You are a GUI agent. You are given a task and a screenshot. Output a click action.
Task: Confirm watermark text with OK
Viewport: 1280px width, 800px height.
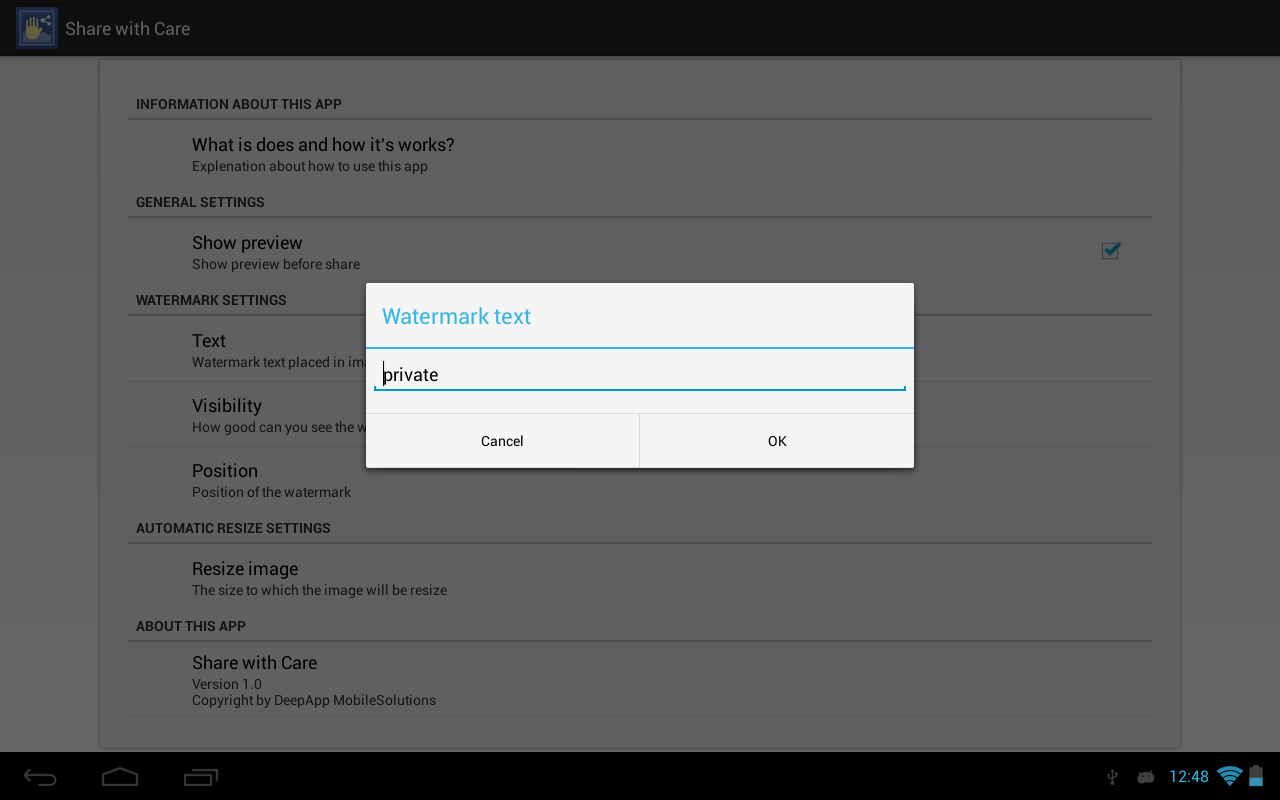tap(777, 441)
